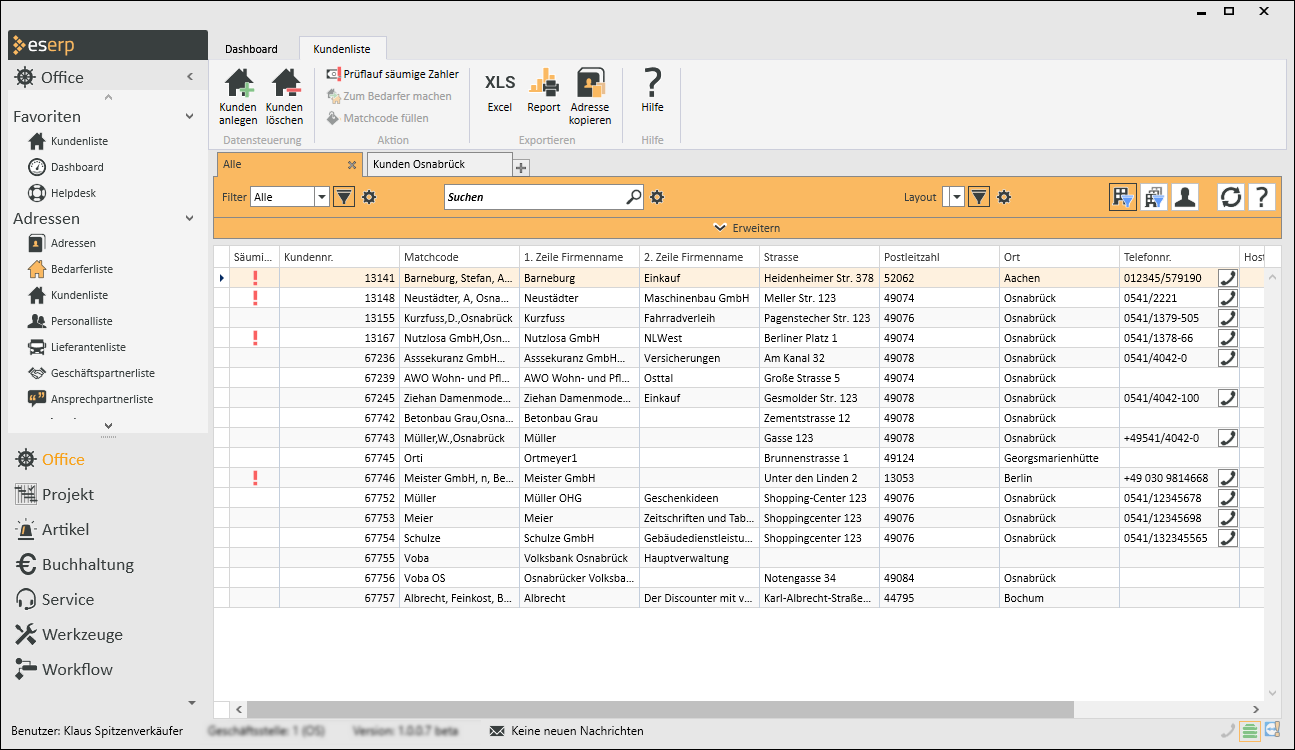Open the Report export icon

544,84
